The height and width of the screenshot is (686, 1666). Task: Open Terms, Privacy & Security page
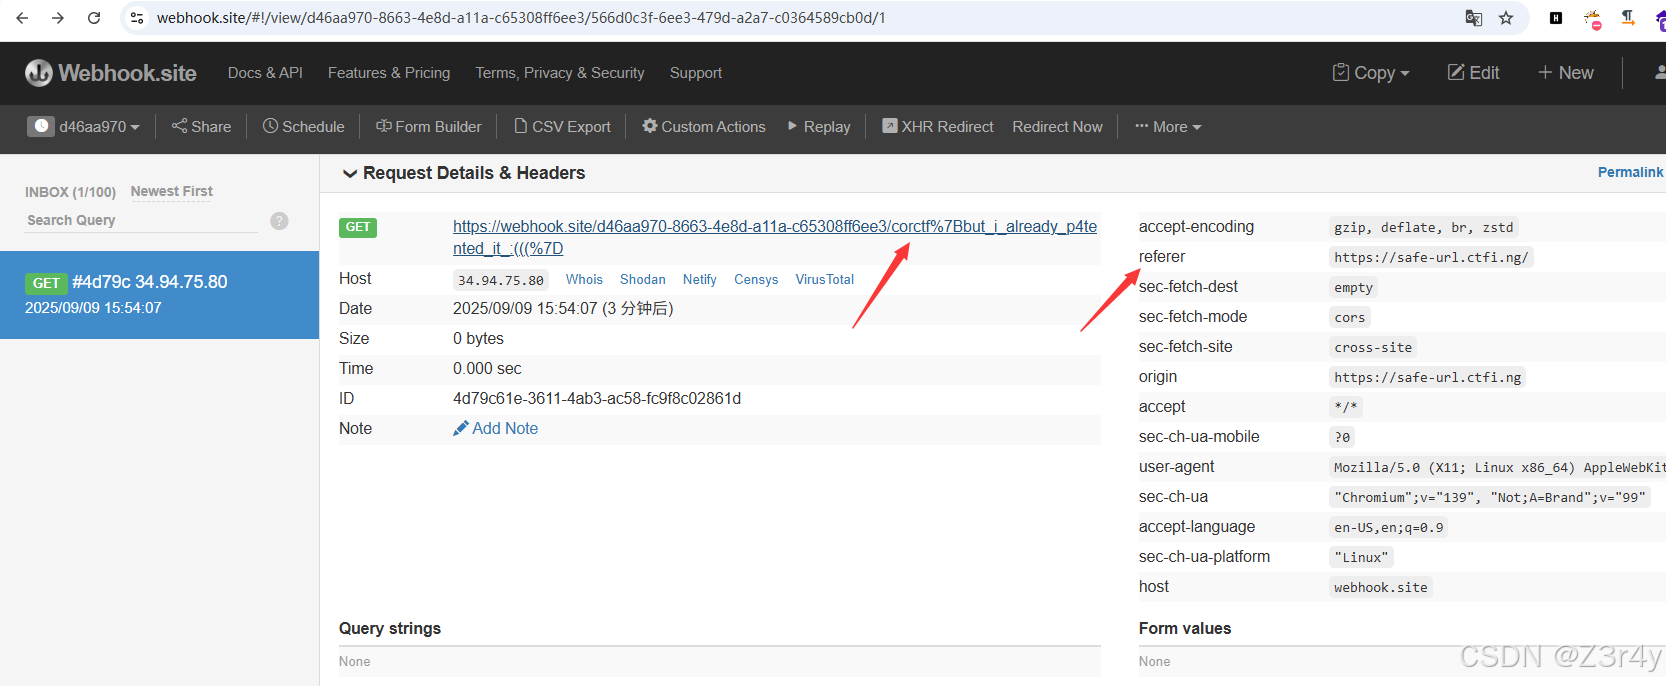[560, 73]
